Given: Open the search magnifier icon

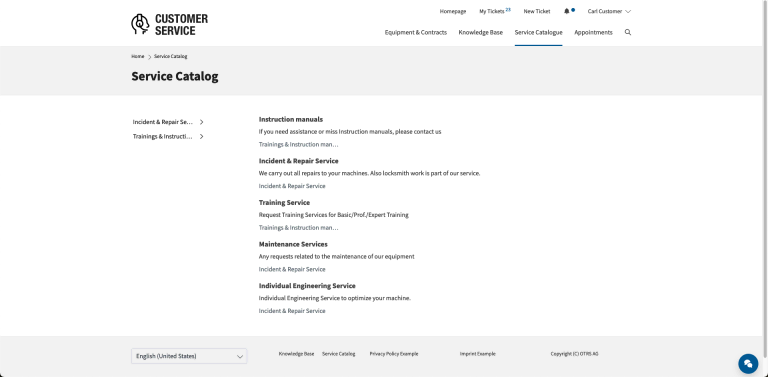Looking at the screenshot, I should 628,32.
